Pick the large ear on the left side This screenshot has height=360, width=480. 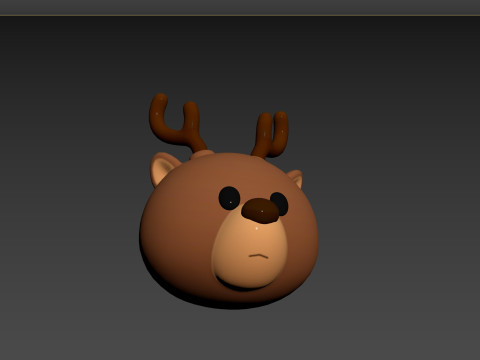(162, 169)
